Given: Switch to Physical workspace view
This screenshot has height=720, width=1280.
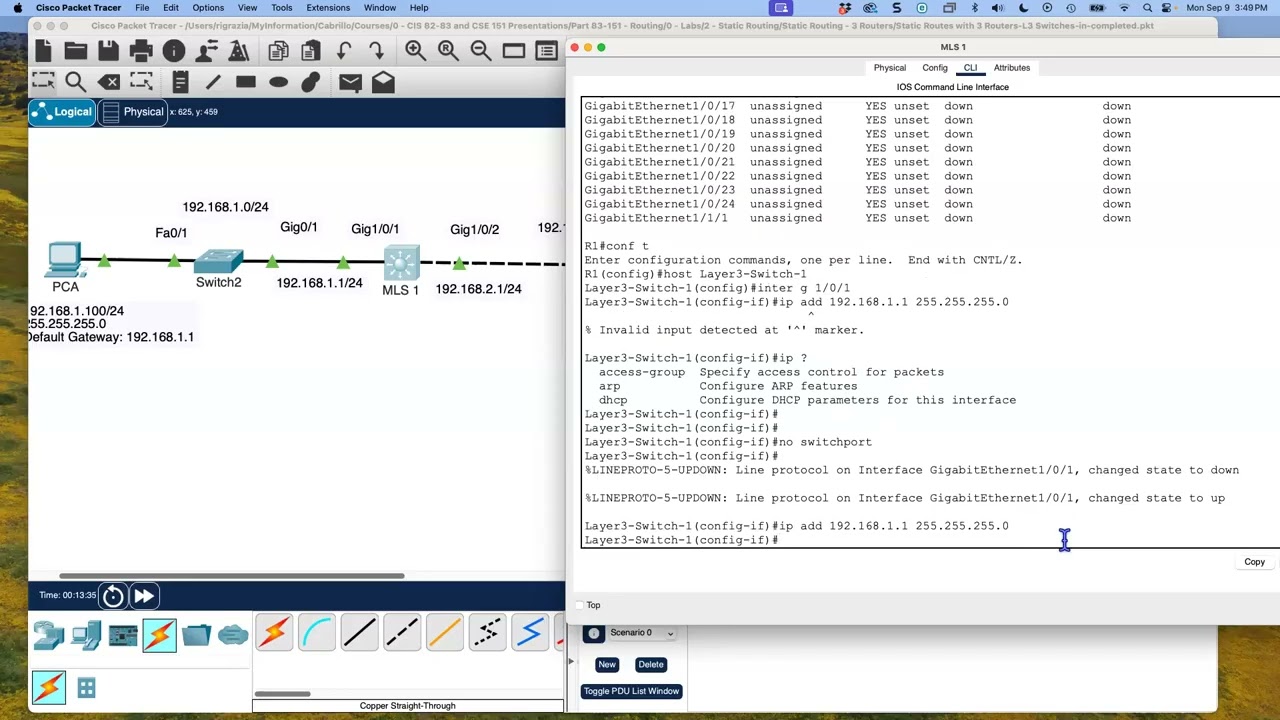Looking at the screenshot, I should 133,112.
